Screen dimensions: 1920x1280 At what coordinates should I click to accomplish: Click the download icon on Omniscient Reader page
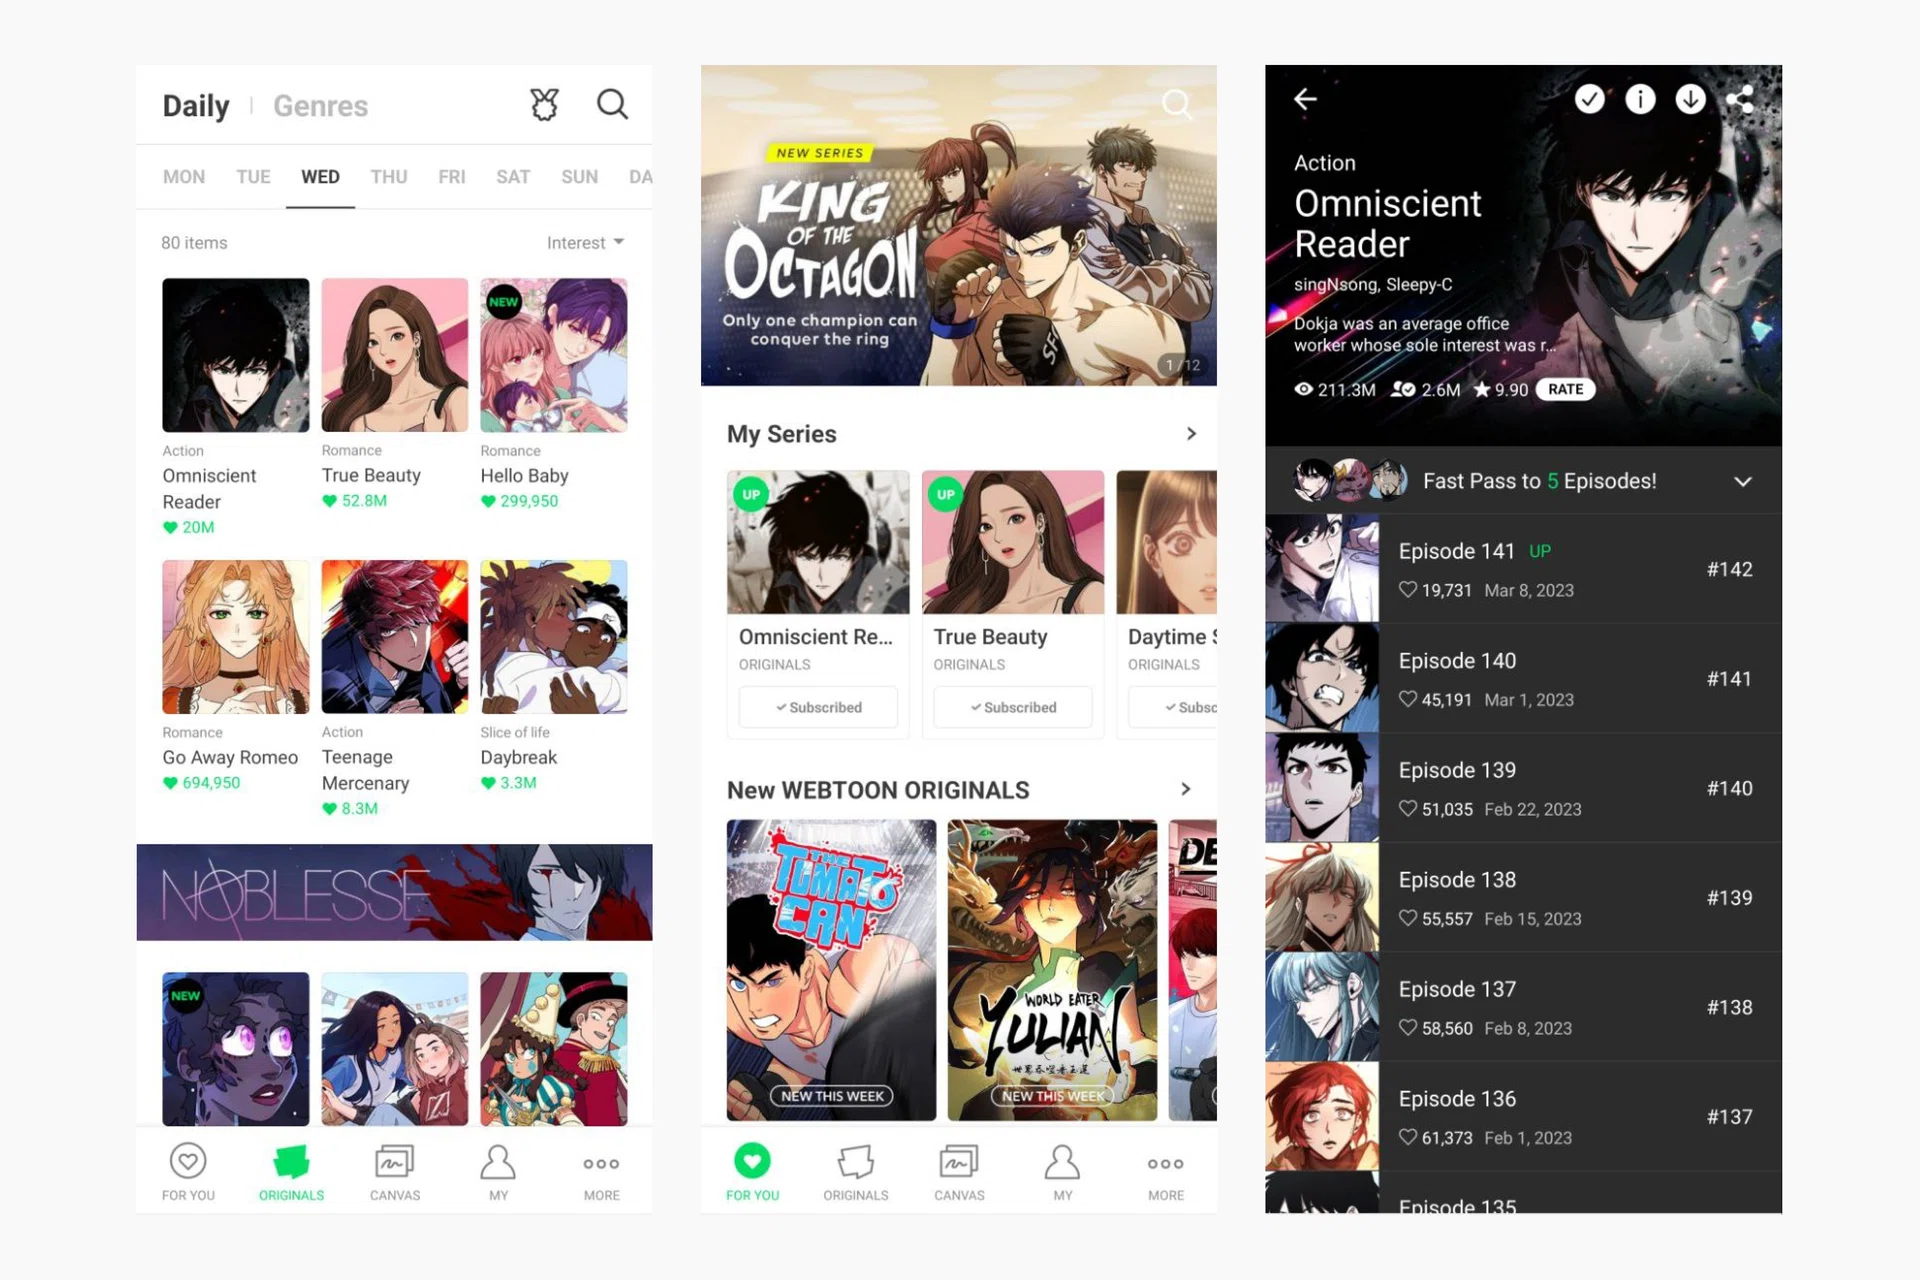[1690, 99]
